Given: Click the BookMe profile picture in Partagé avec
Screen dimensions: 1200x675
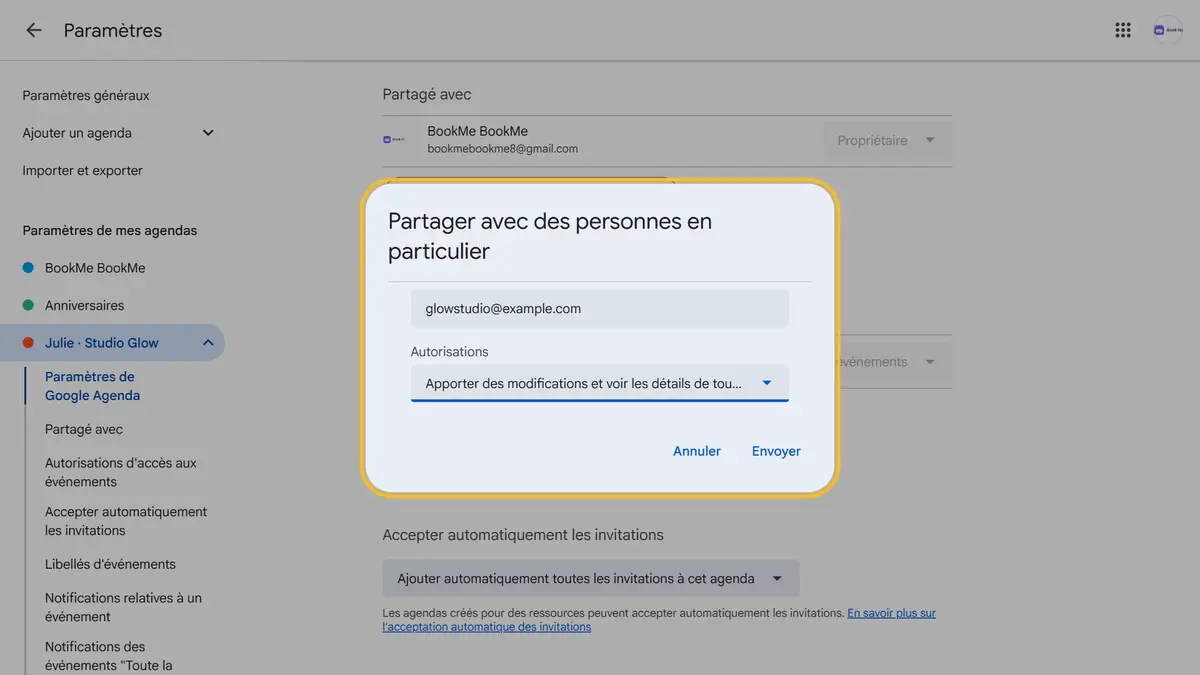Looking at the screenshot, I should 394,140.
